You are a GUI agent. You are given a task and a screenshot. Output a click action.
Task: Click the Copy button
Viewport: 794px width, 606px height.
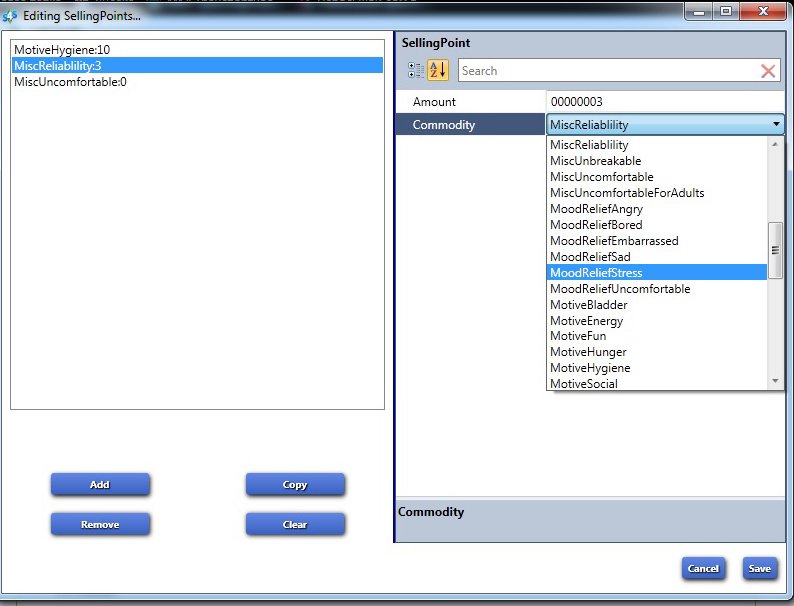point(295,485)
